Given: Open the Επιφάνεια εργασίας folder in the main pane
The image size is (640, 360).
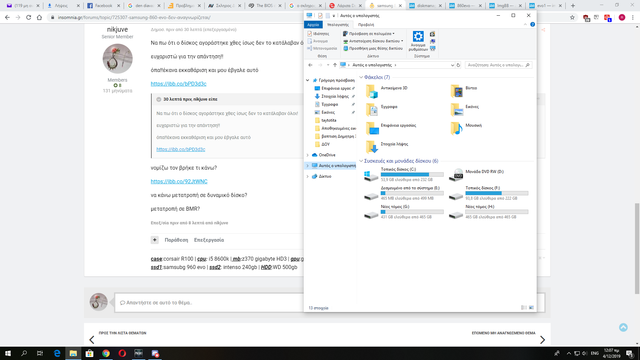Looking at the screenshot, I should 372,128.
